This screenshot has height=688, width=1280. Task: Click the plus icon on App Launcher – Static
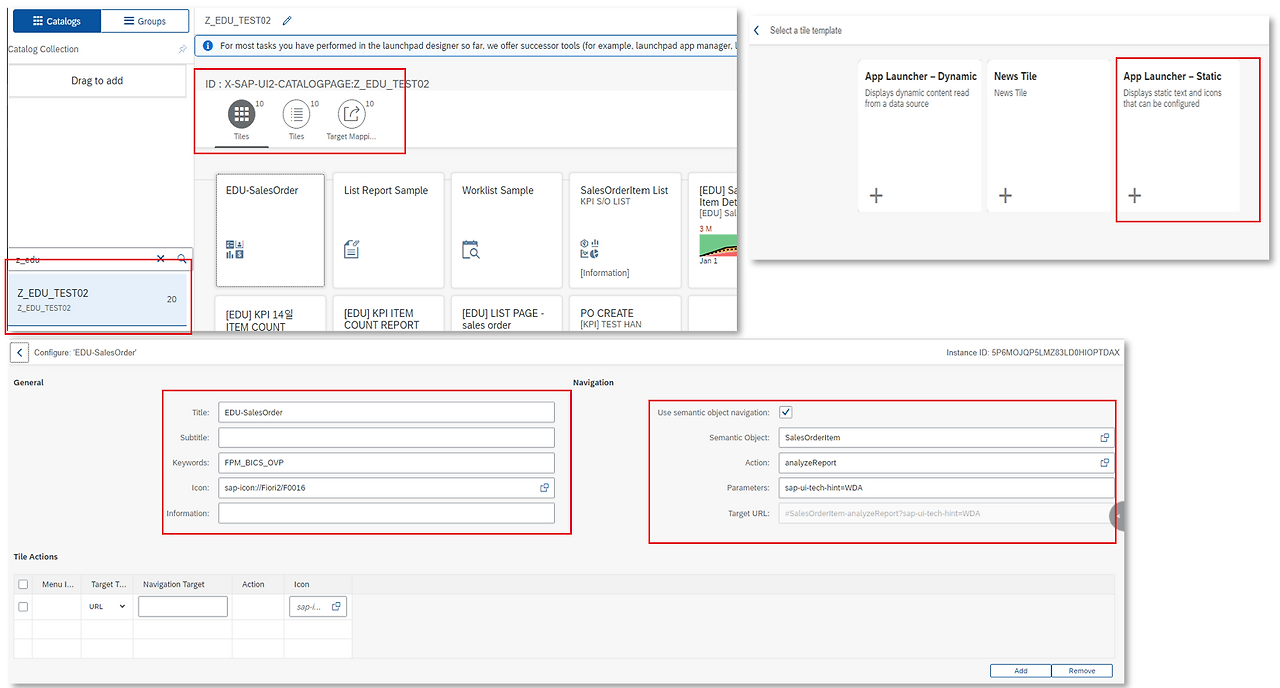pos(1134,195)
